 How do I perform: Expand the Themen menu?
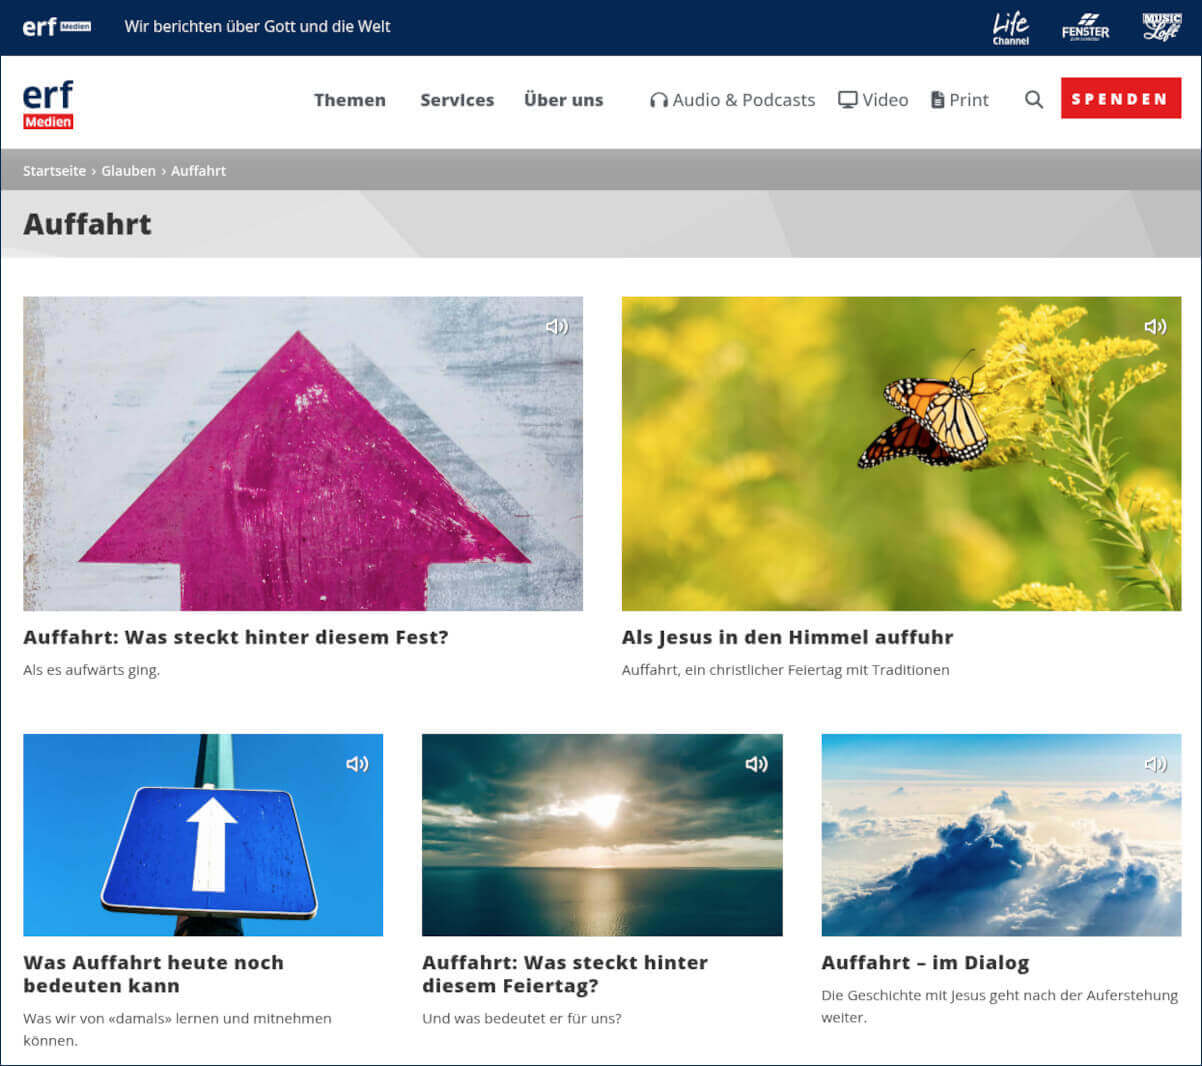349,100
